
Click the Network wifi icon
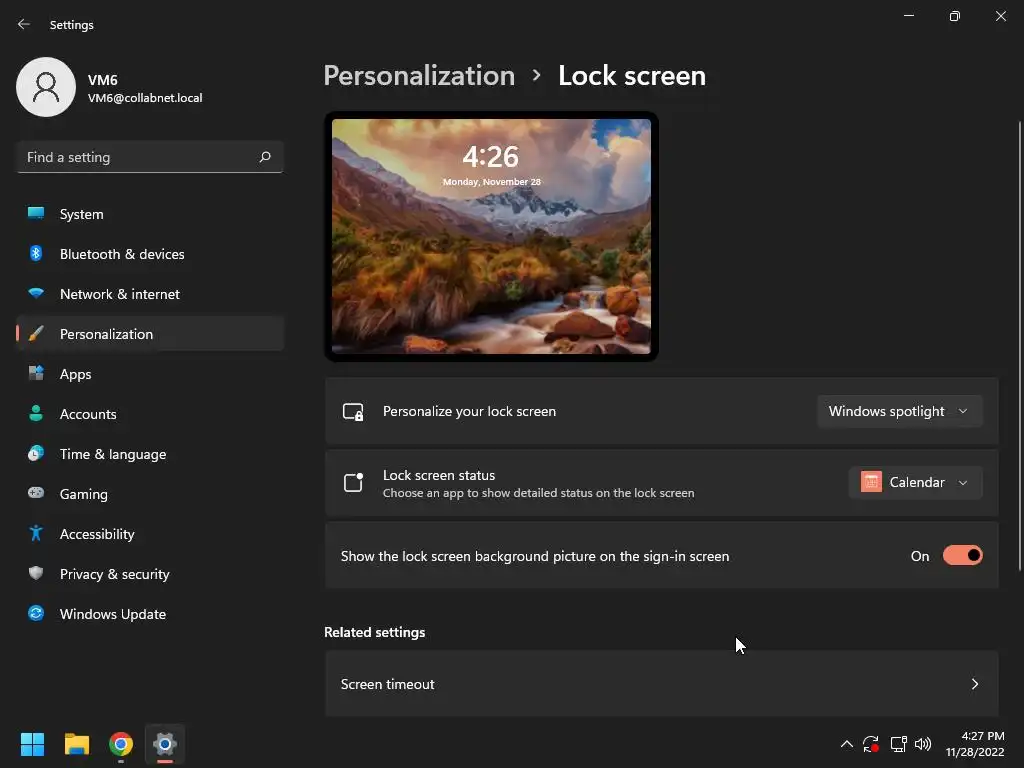point(36,294)
